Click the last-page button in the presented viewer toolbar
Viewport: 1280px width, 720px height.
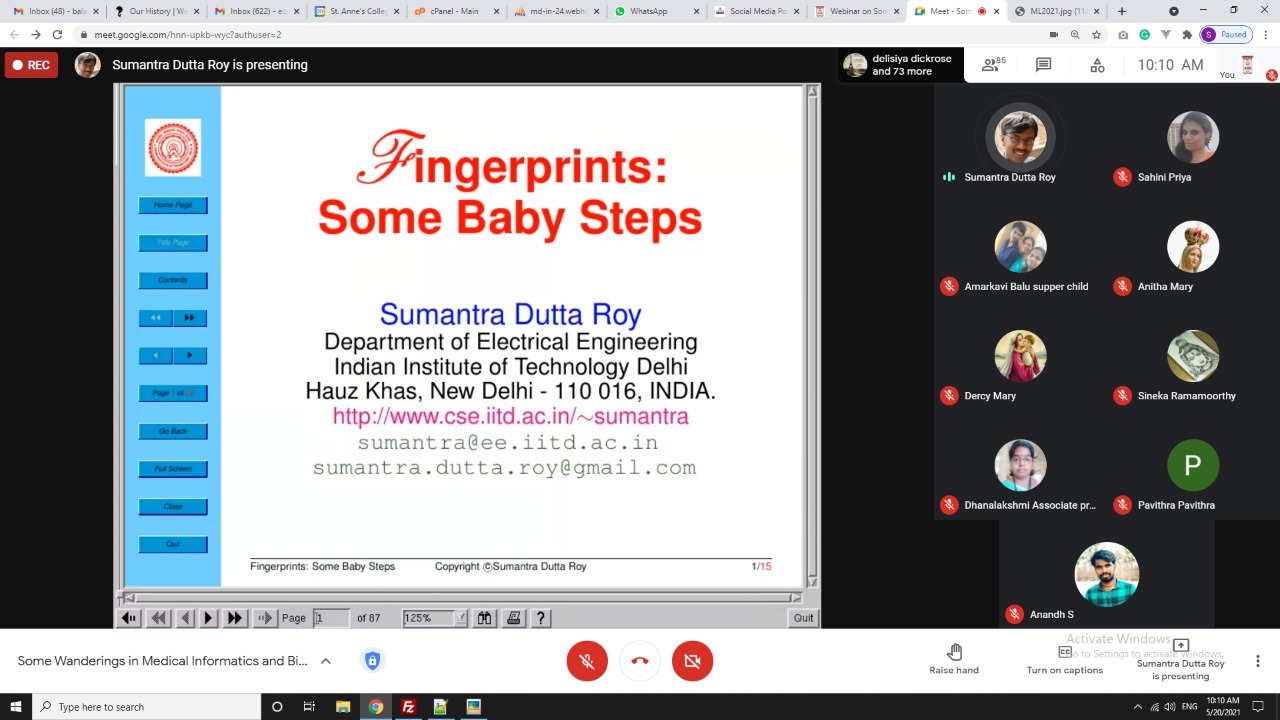pyautogui.click(x=234, y=618)
